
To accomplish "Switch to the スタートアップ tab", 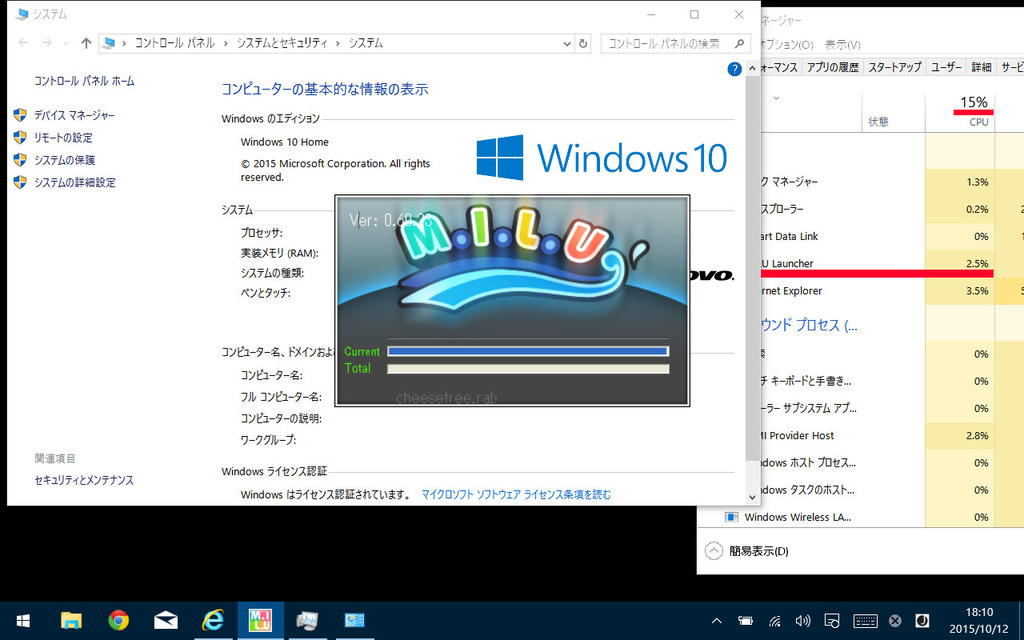I will click(894, 67).
